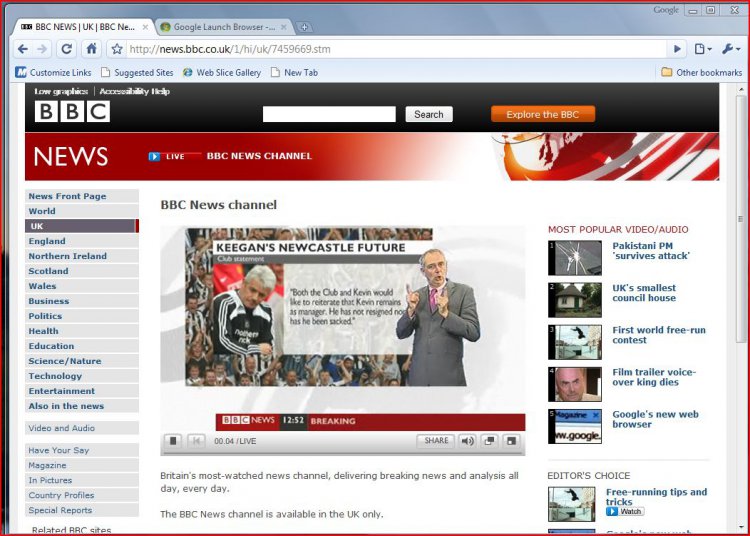The height and width of the screenshot is (536, 750).
Task: Select the UK section in sidebar
Action: [x=82, y=226]
